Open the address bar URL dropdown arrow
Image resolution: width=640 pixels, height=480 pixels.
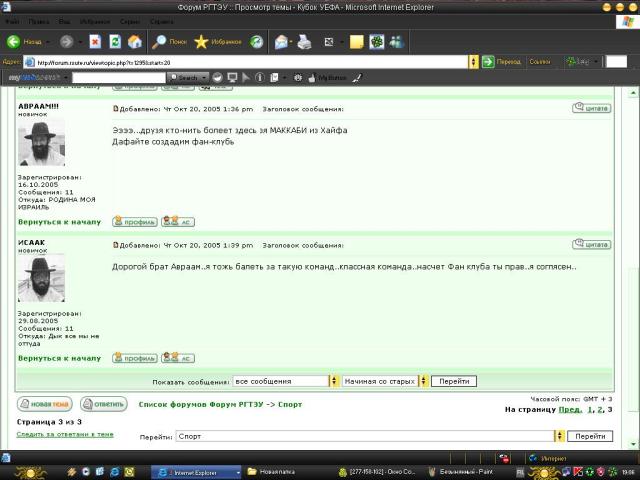473,61
